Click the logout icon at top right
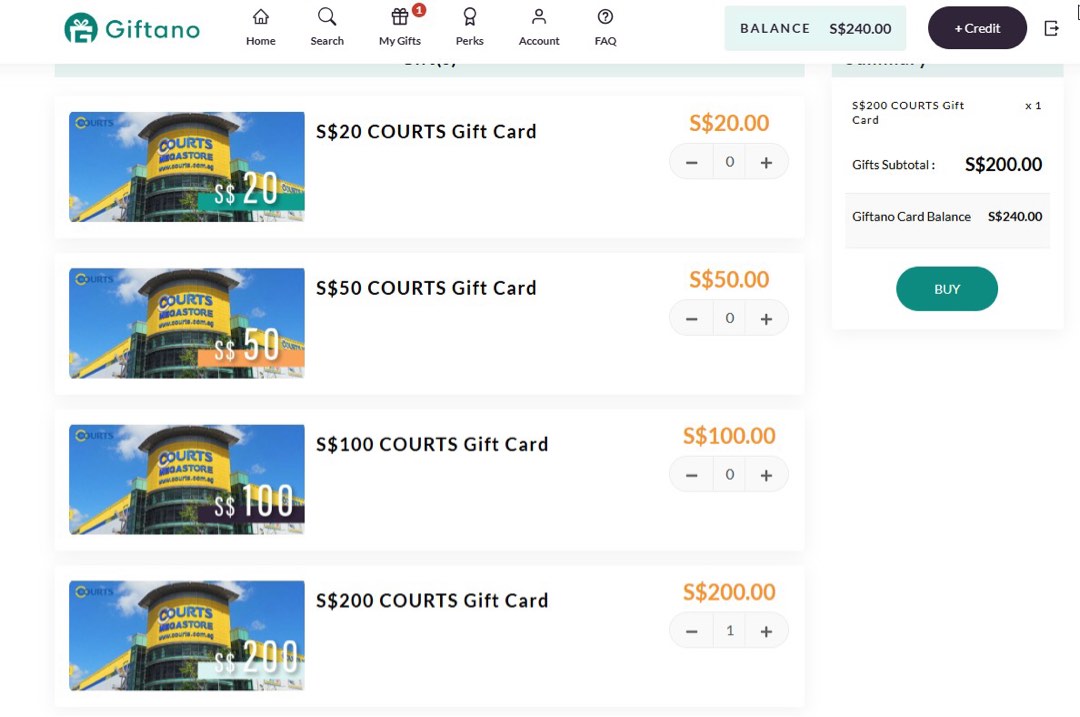This screenshot has height=717, width=1080. coord(1052,29)
